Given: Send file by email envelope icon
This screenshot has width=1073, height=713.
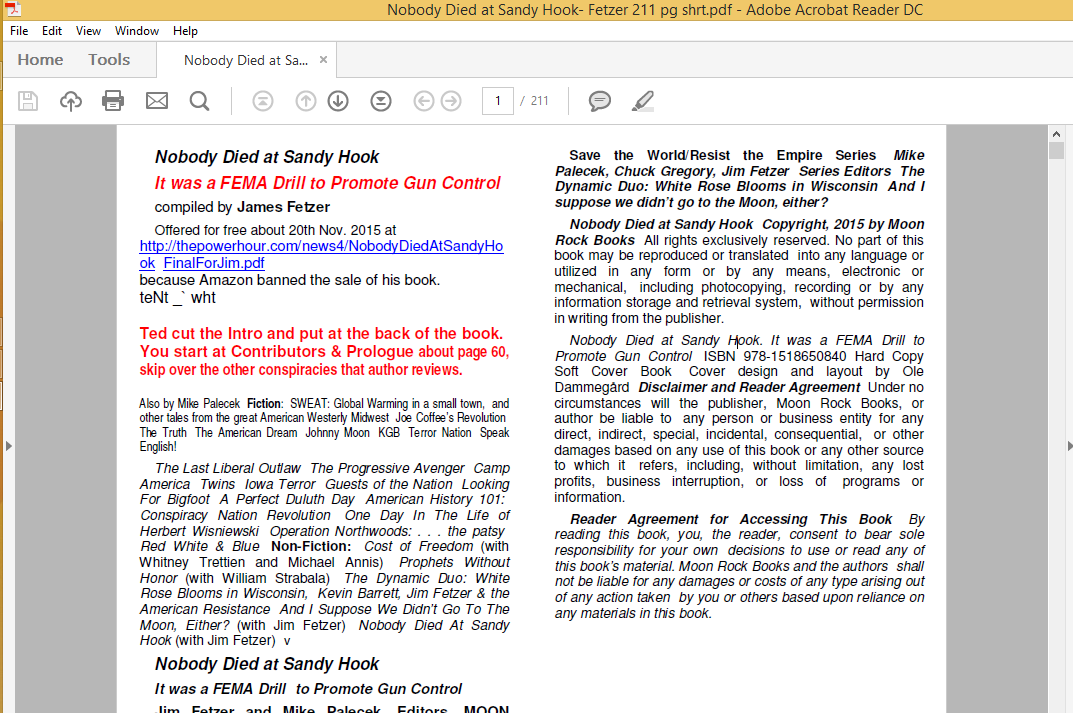Looking at the screenshot, I should 157,101.
